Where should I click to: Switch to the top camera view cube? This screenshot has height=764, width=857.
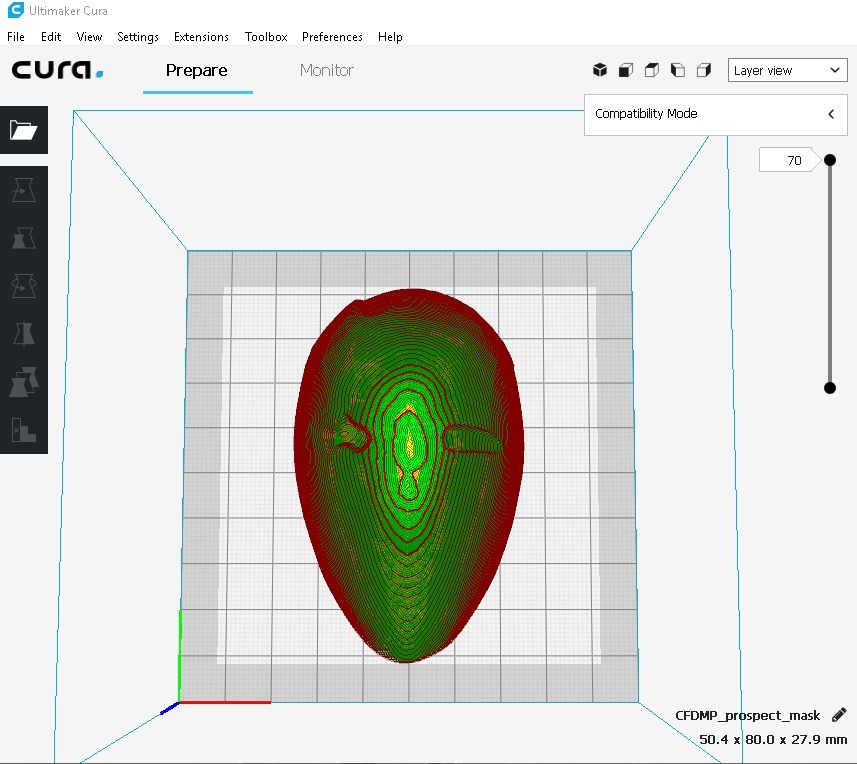point(651,70)
